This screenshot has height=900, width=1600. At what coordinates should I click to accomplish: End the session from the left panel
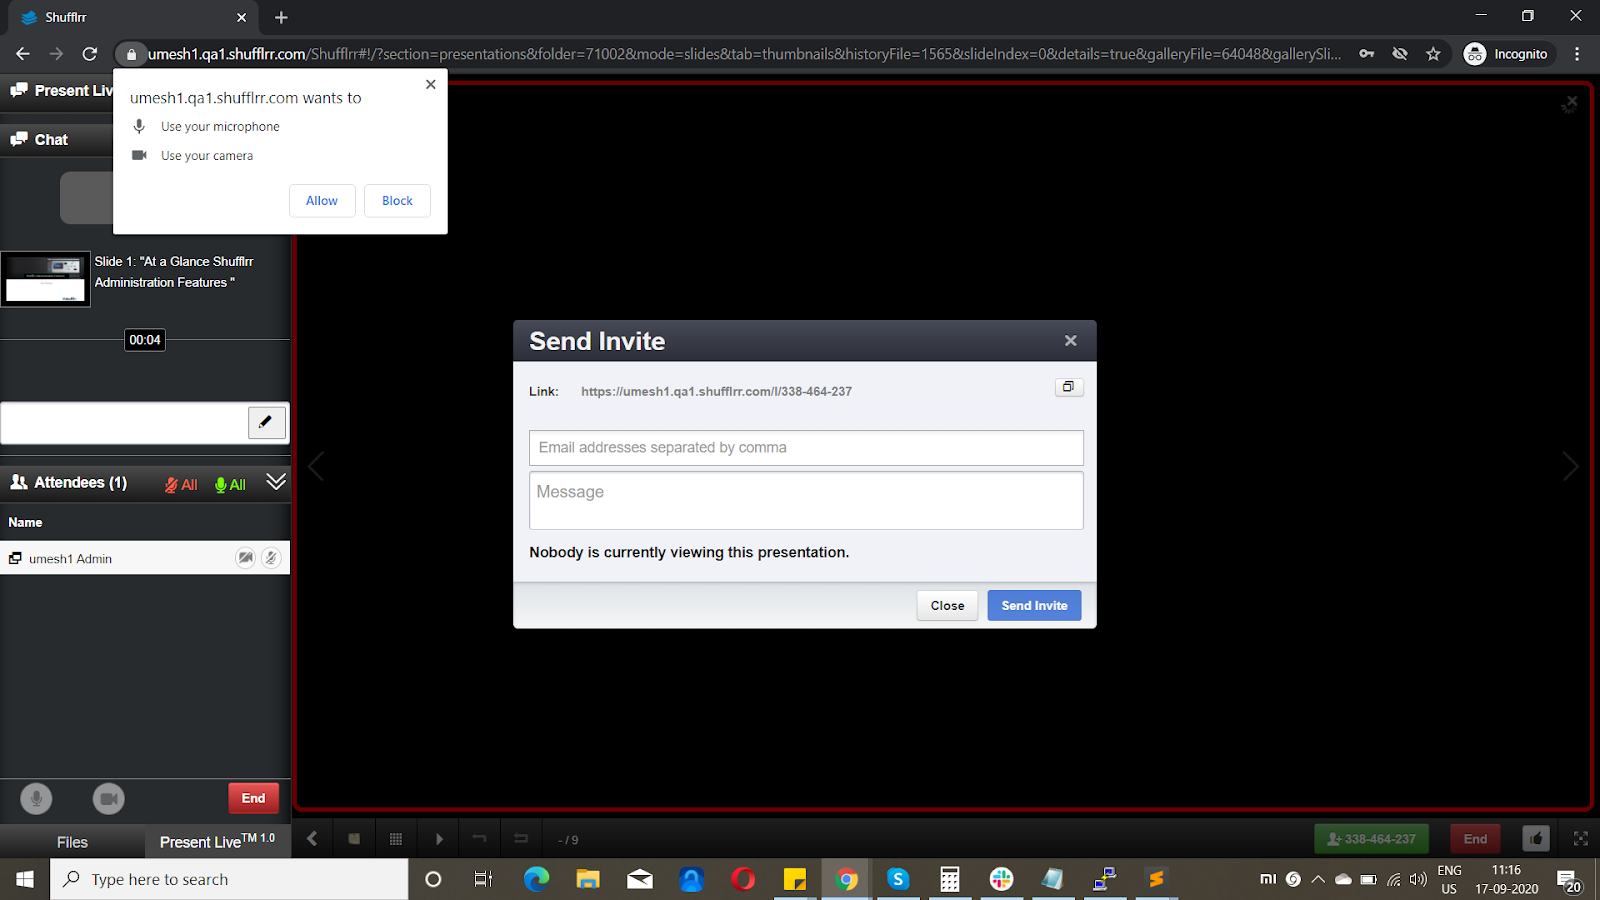click(253, 798)
